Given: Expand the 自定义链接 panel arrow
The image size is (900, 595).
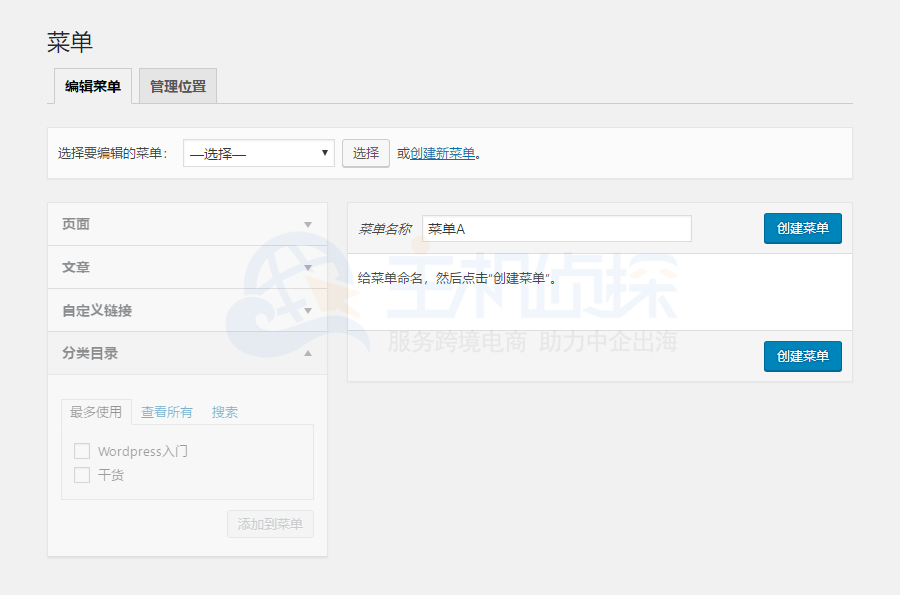Looking at the screenshot, I should [308, 311].
